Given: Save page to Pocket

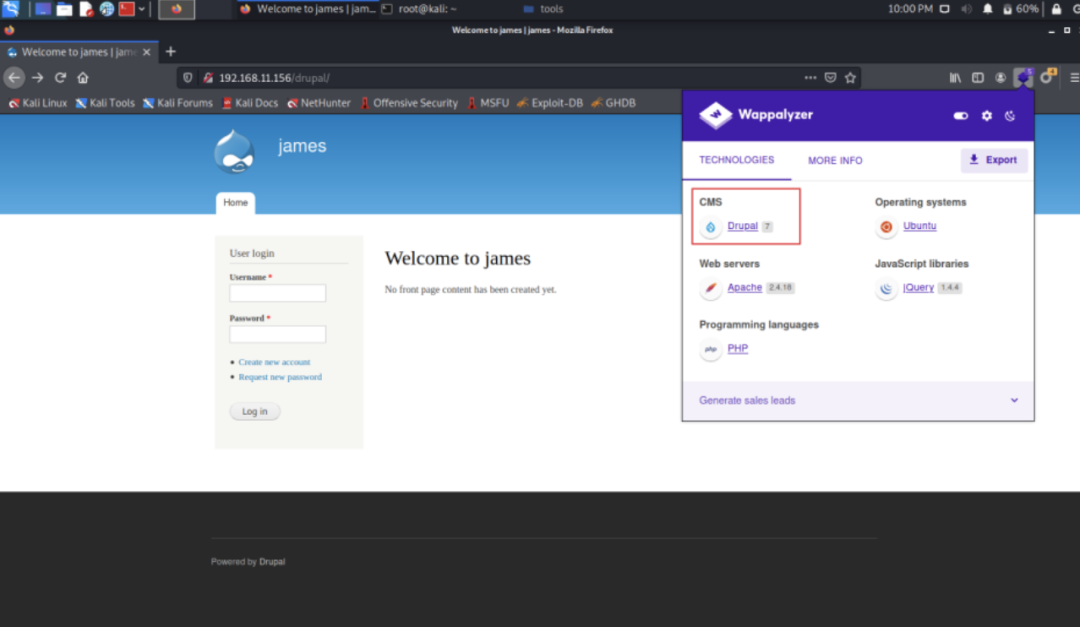Looking at the screenshot, I should (x=831, y=78).
